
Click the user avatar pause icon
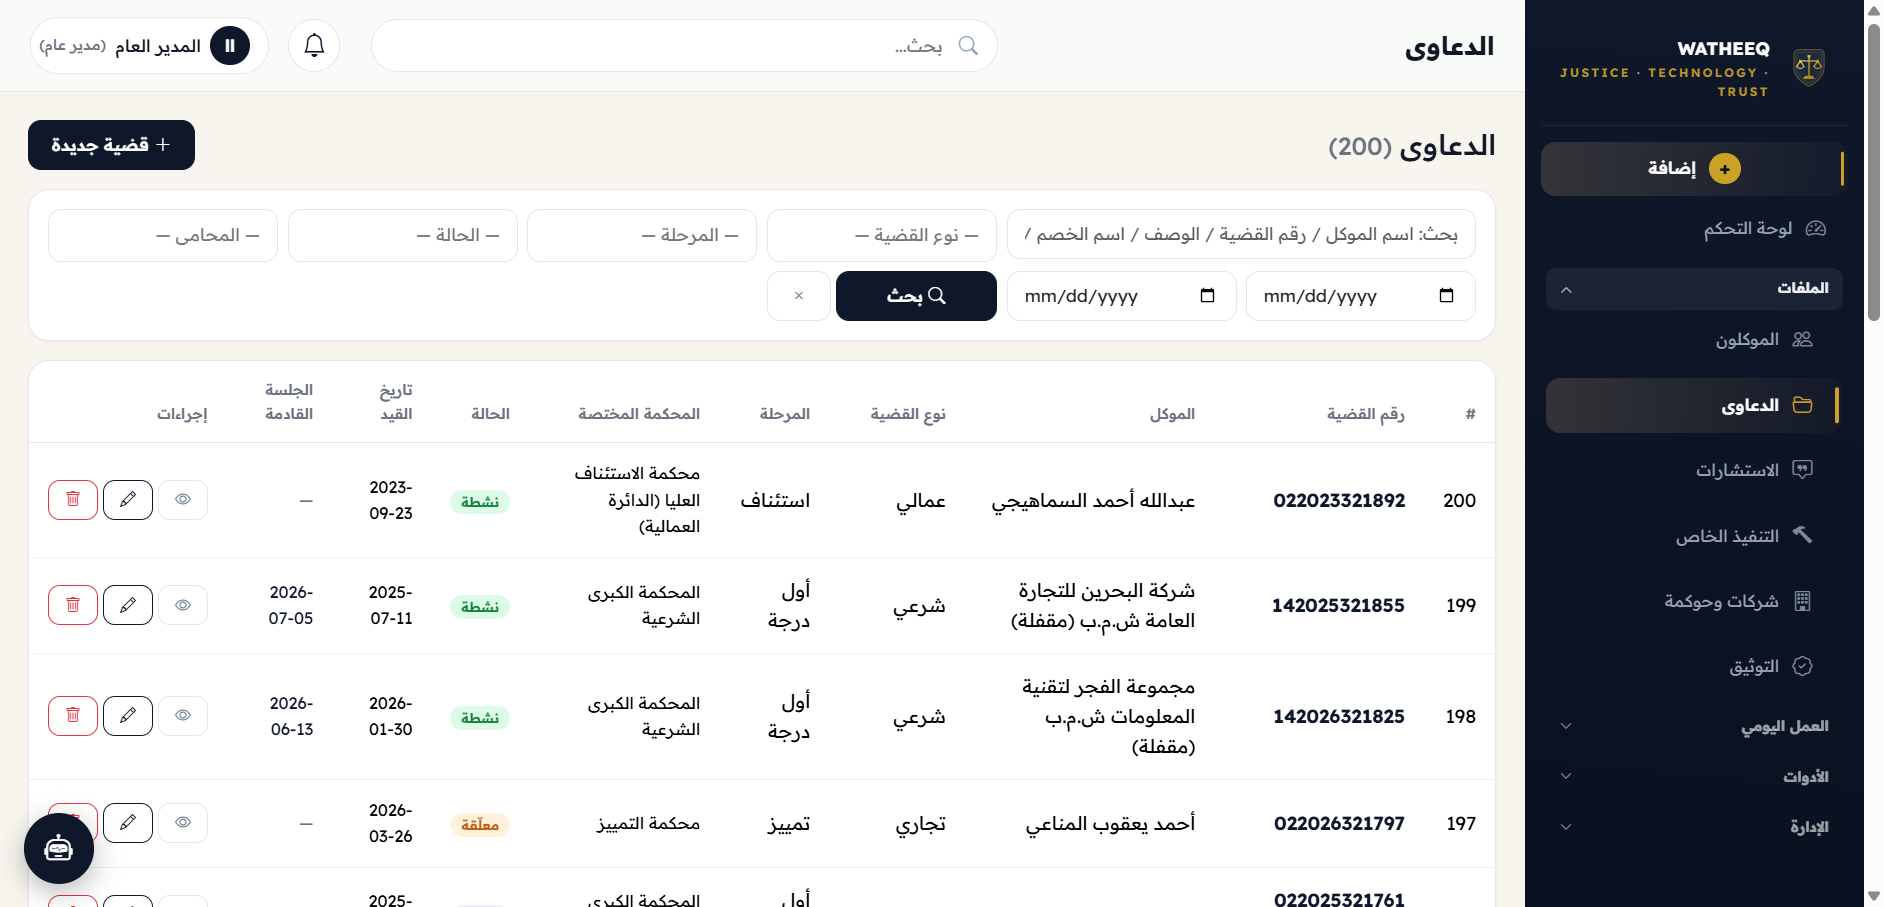click(230, 45)
